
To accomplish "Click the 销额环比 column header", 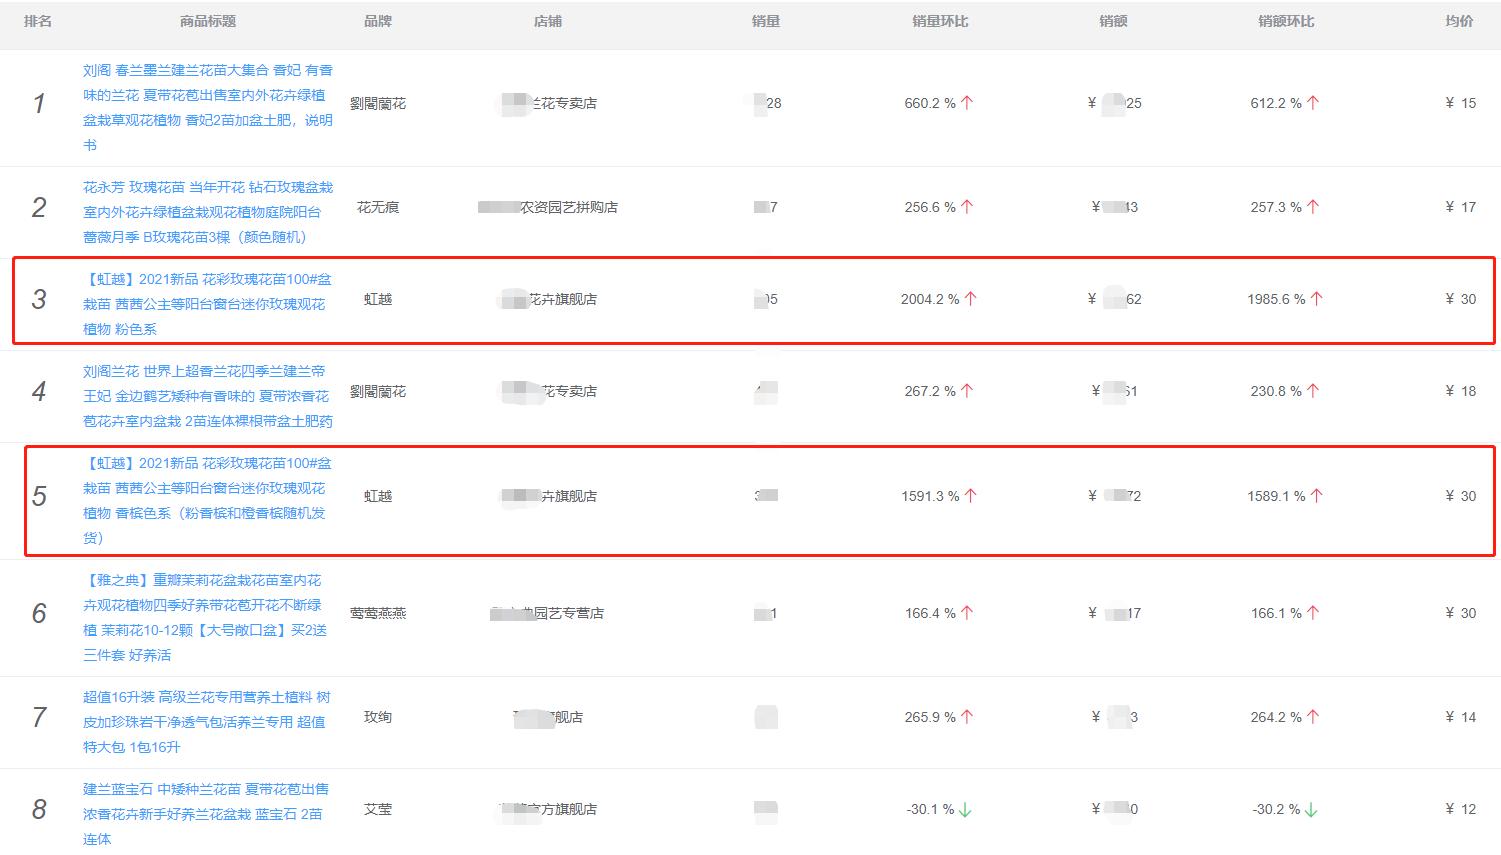I will 1286,21.
